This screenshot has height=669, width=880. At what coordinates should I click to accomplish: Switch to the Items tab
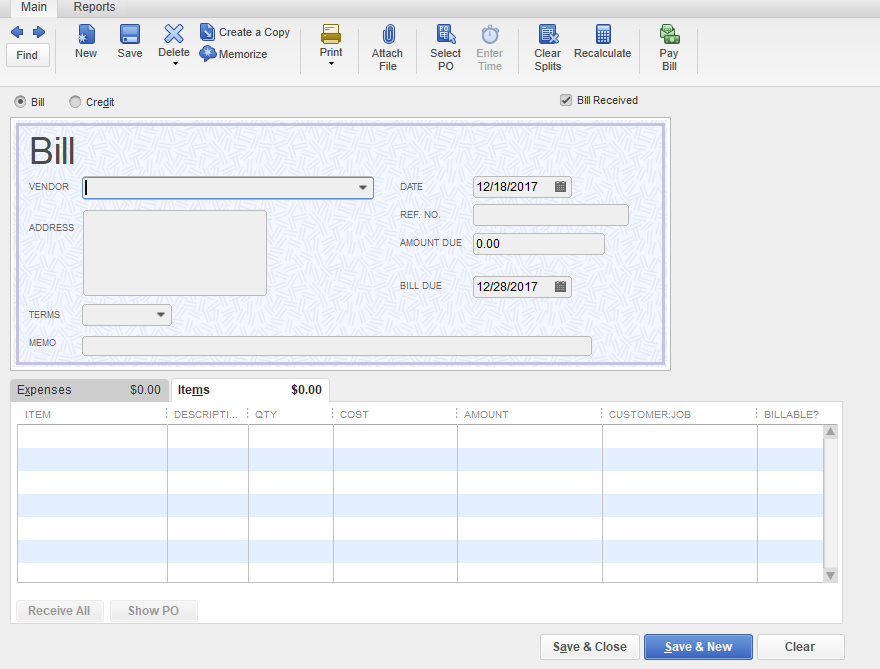click(250, 390)
